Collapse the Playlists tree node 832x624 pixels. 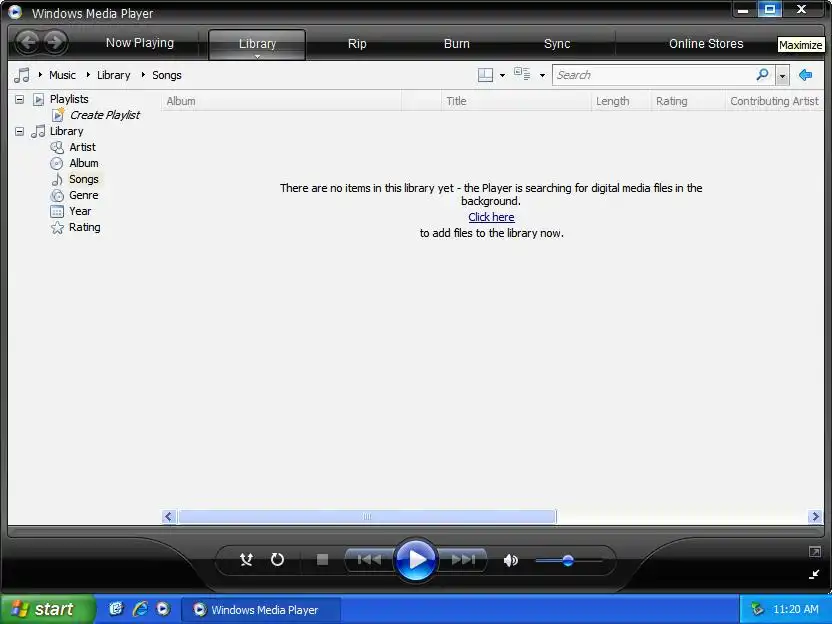pos(20,99)
